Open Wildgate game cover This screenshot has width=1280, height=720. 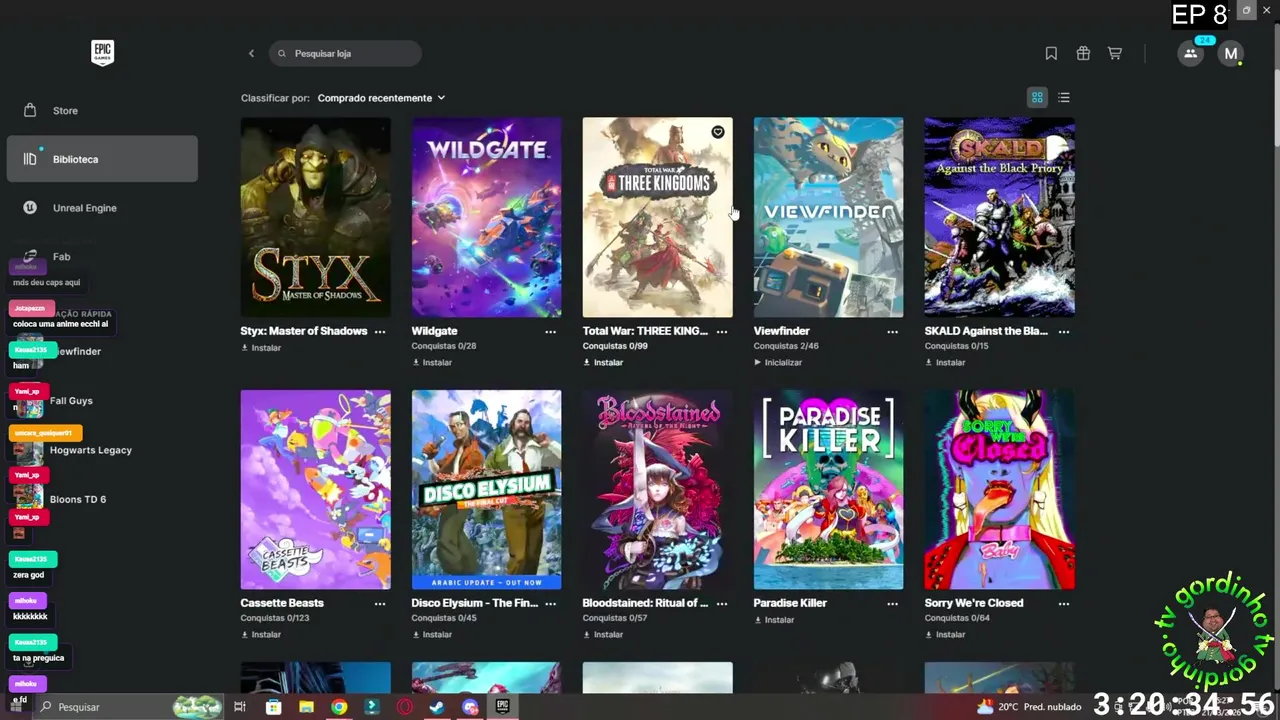487,217
